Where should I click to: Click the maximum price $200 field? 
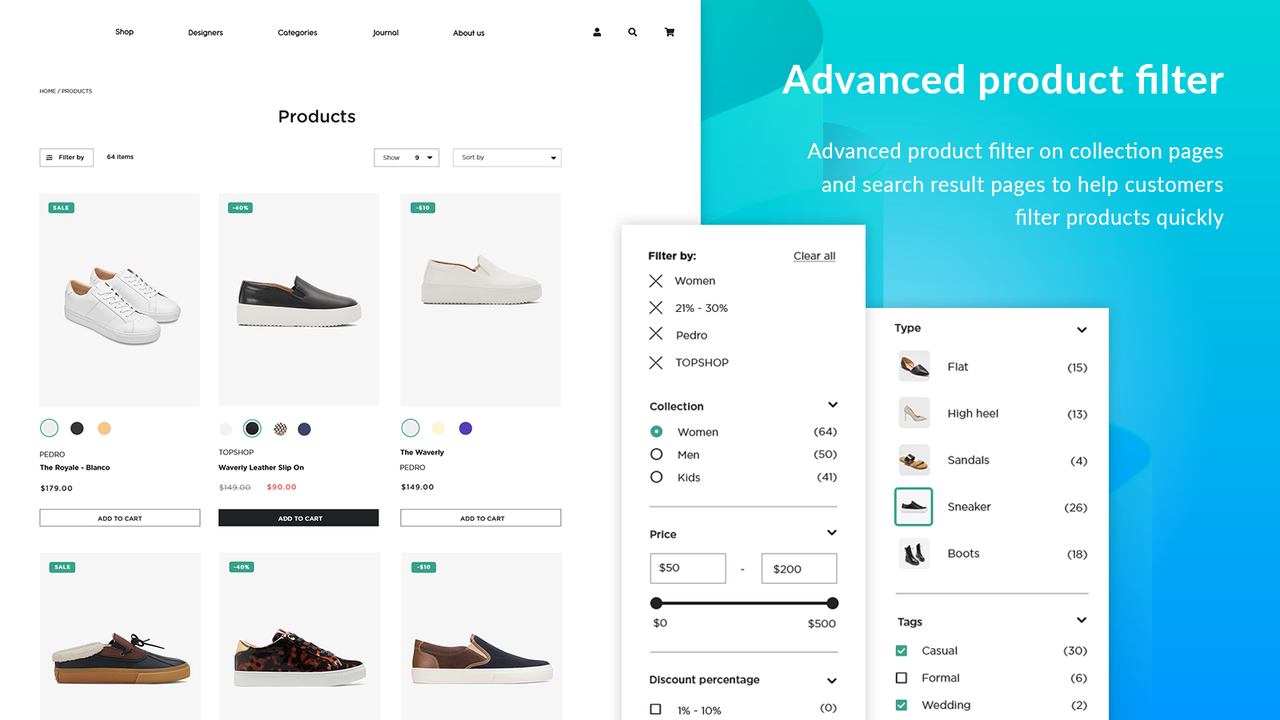point(799,568)
